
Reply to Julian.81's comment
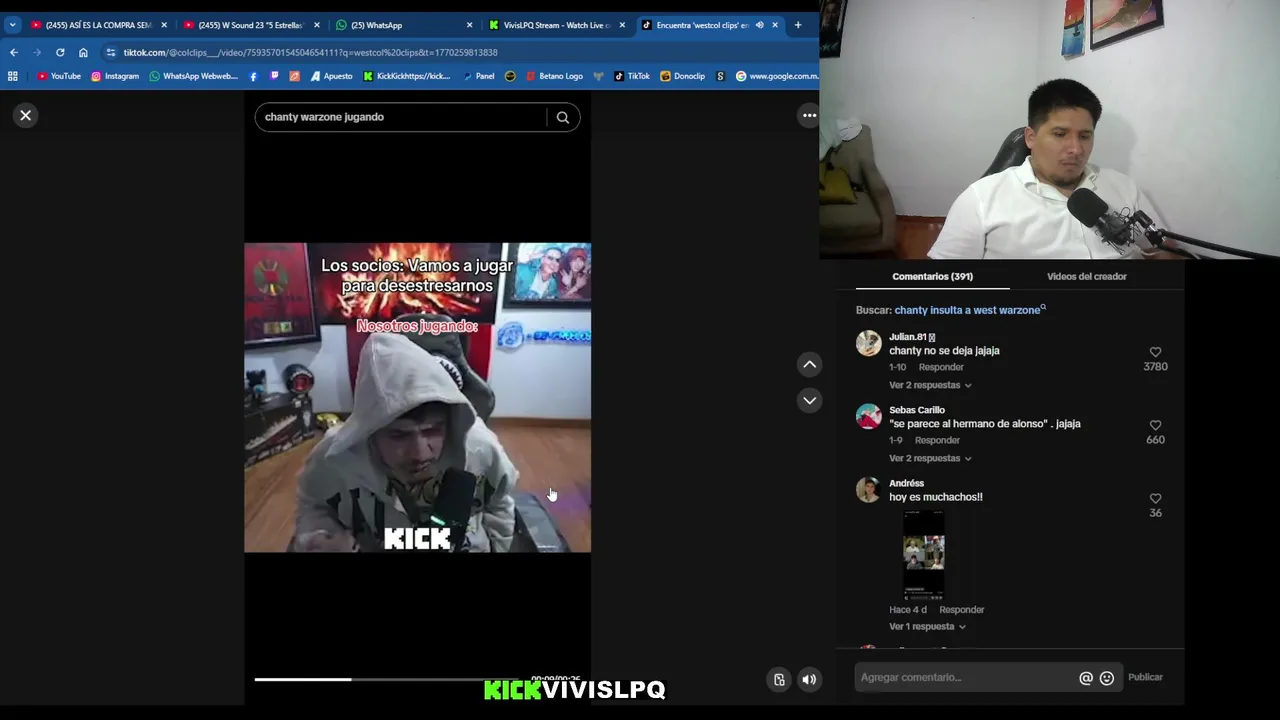coord(941,367)
